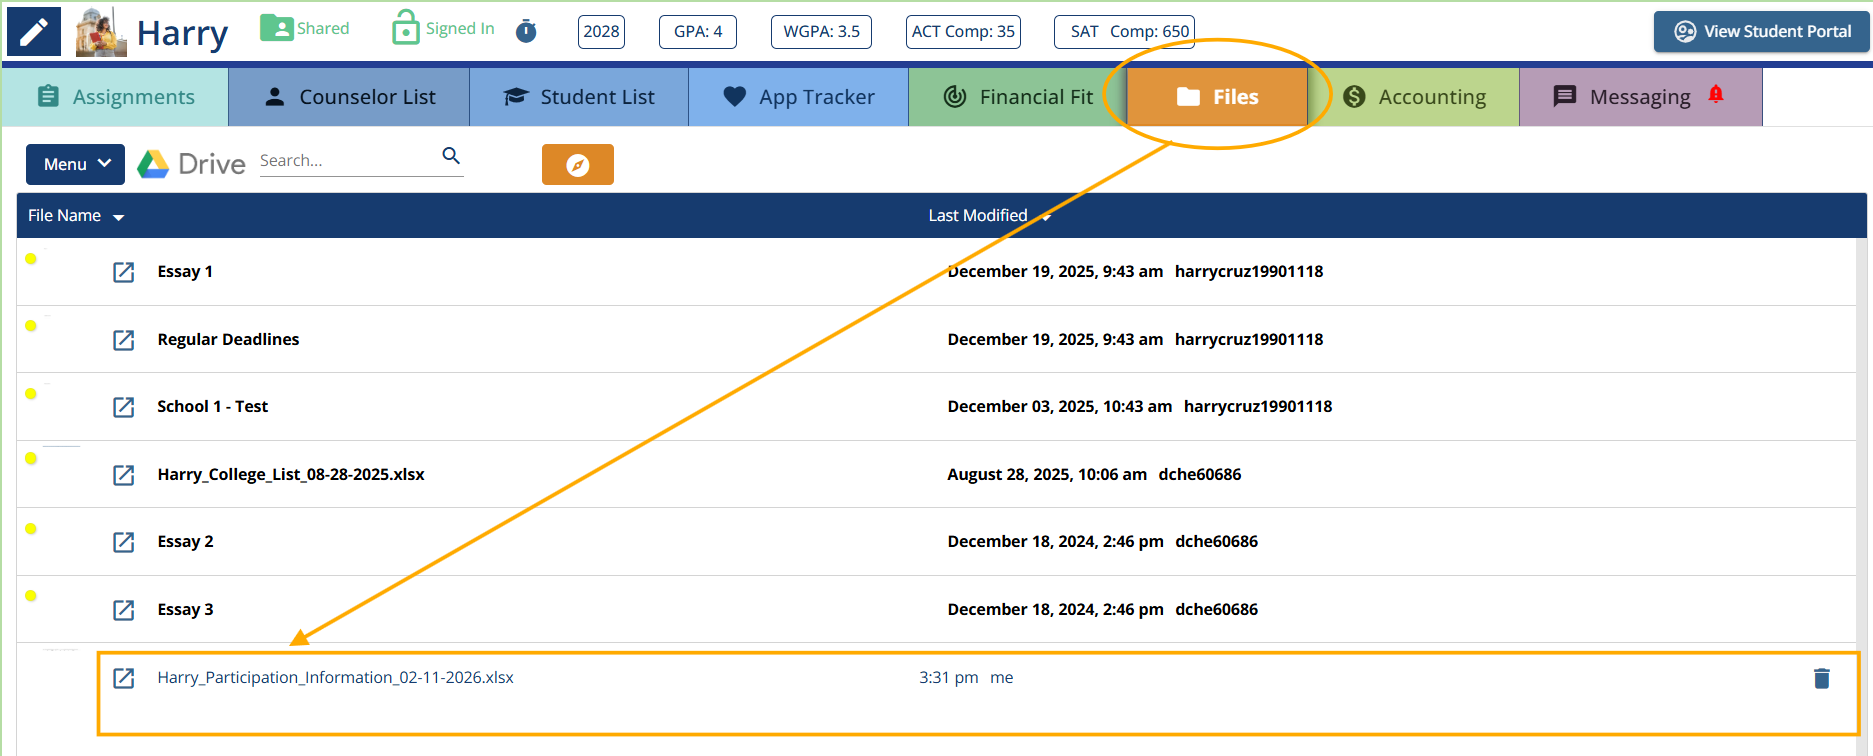Toggle the Shared folder status
Image resolution: width=1873 pixels, height=756 pixels.
coord(304,29)
